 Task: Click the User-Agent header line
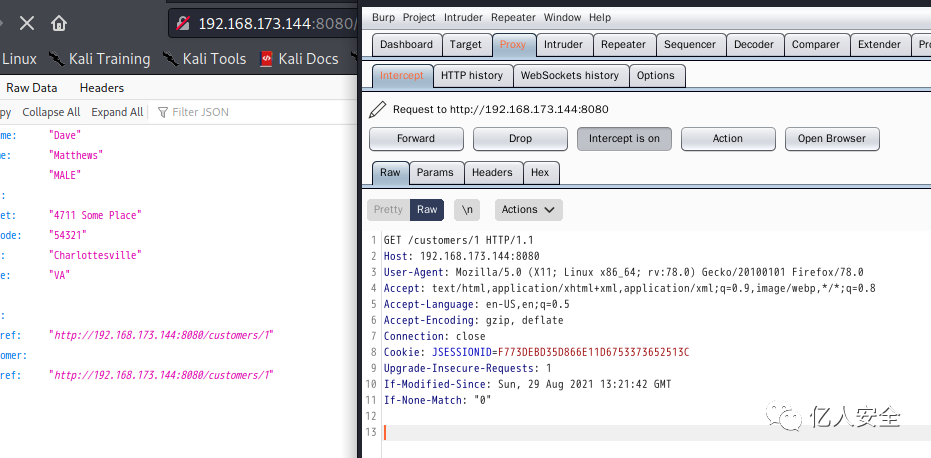(x=623, y=273)
